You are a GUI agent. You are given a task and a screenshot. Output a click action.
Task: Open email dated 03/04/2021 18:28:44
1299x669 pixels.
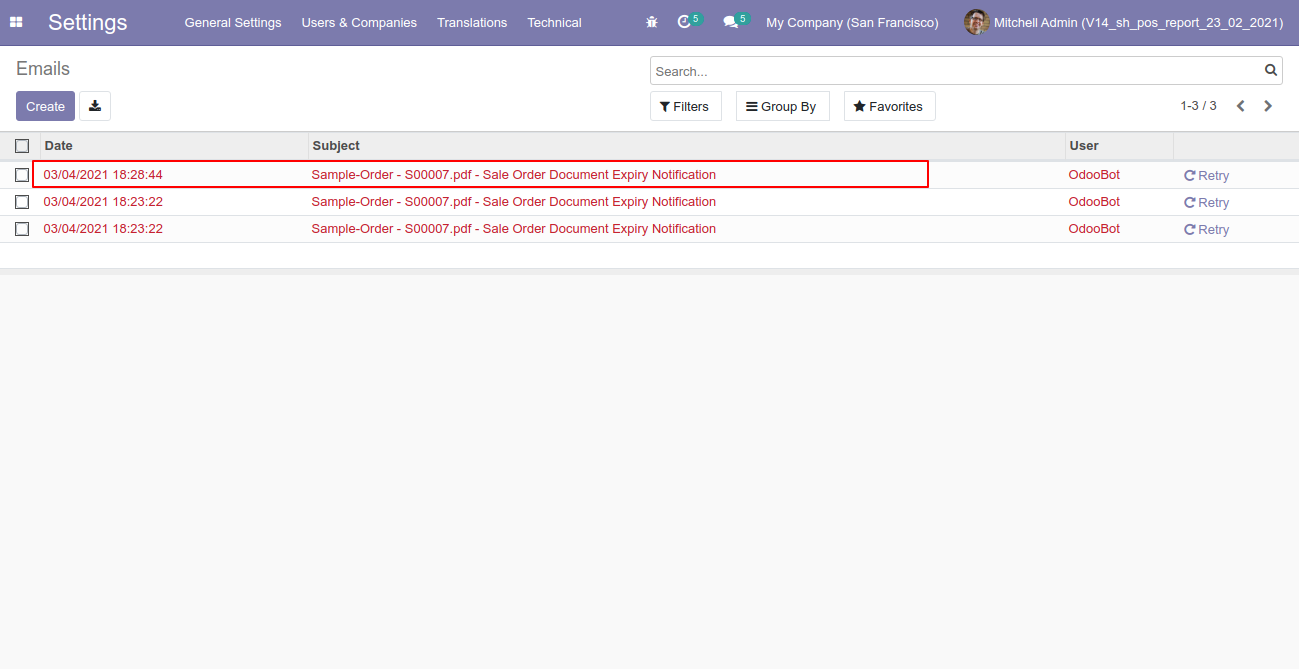point(103,175)
